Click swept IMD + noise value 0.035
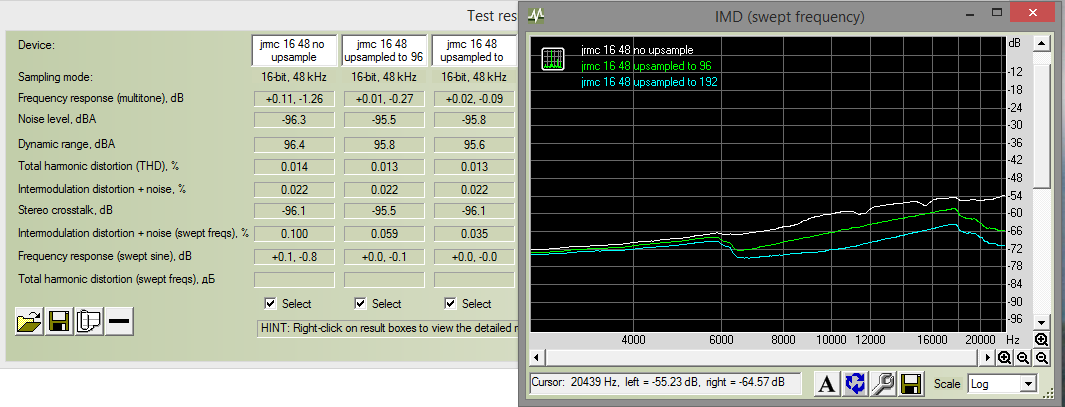 (x=474, y=234)
